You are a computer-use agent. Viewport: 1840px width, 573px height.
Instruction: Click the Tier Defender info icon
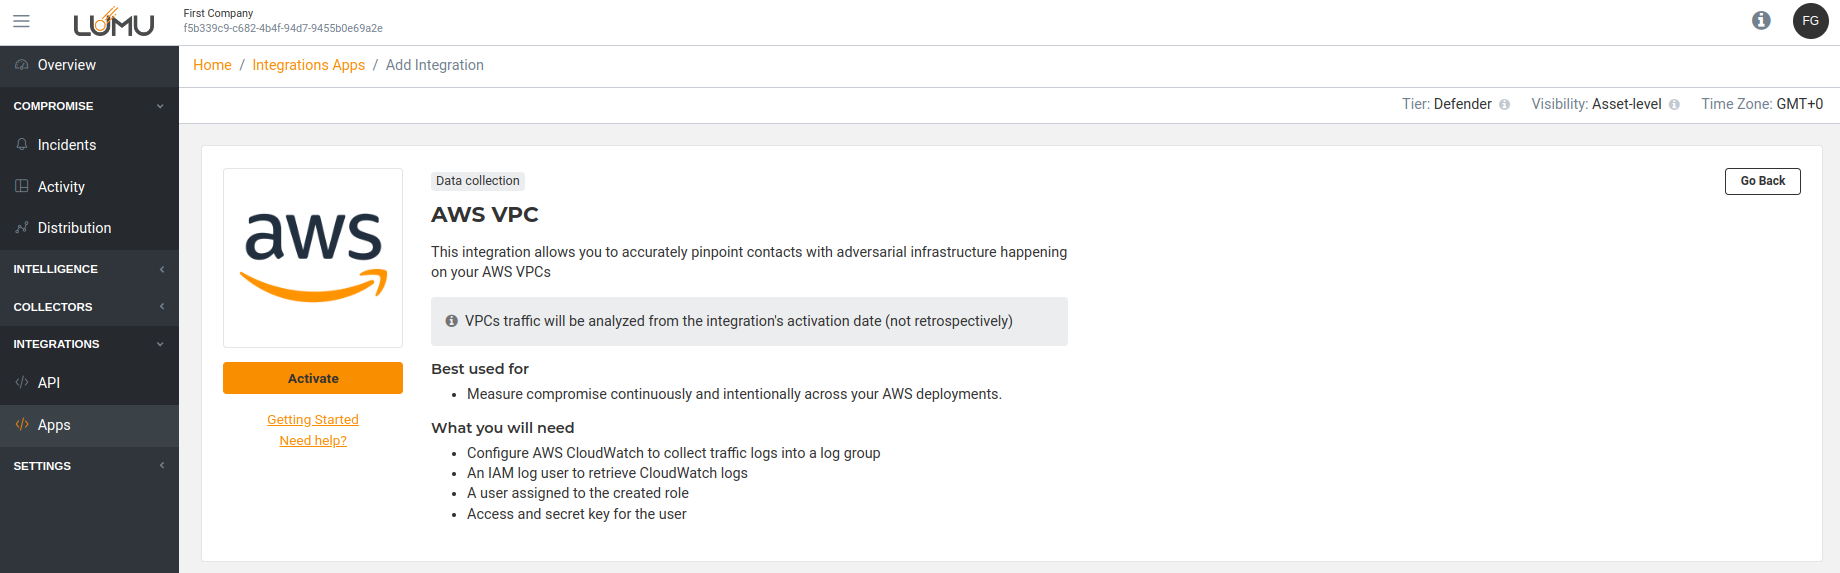click(1504, 105)
